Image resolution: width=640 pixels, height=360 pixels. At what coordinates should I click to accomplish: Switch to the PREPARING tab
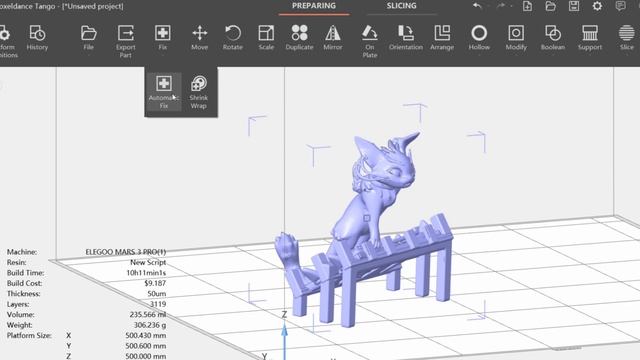pyautogui.click(x=314, y=6)
